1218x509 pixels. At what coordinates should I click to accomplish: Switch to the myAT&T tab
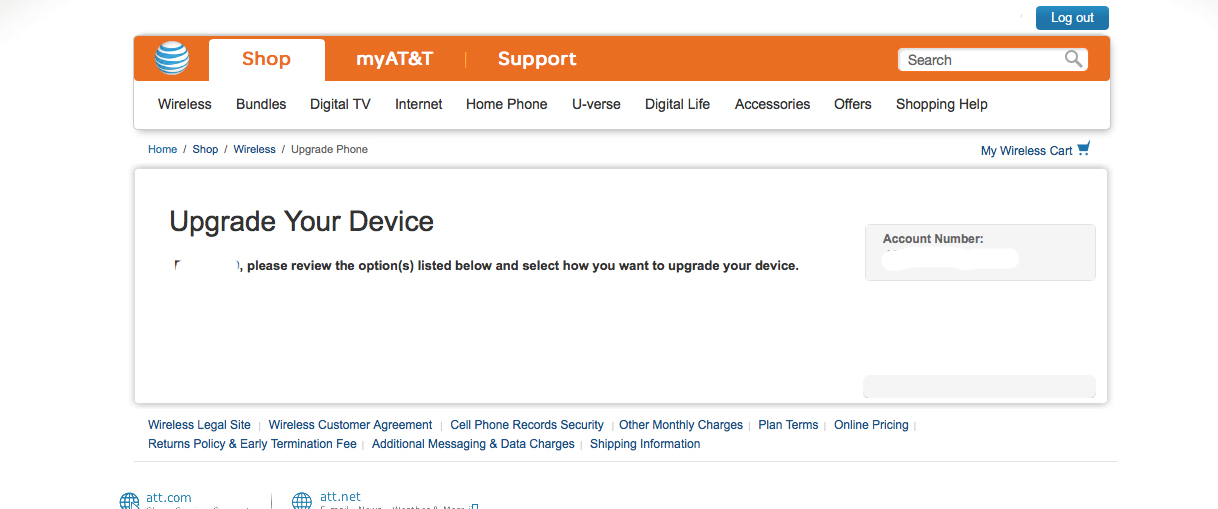(x=394, y=59)
